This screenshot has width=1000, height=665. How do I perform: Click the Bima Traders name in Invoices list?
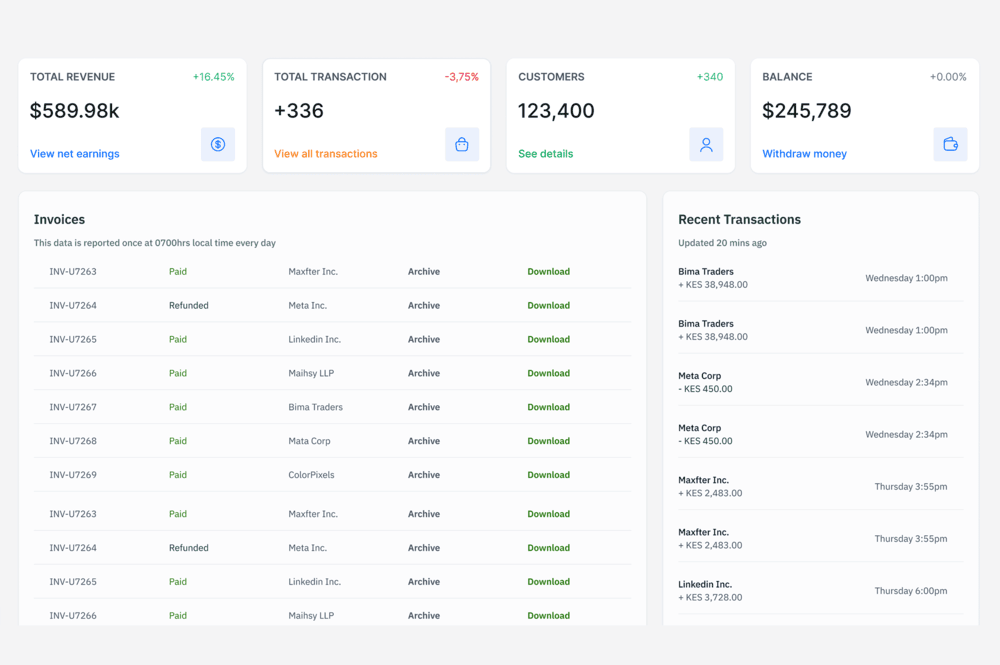point(315,407)
